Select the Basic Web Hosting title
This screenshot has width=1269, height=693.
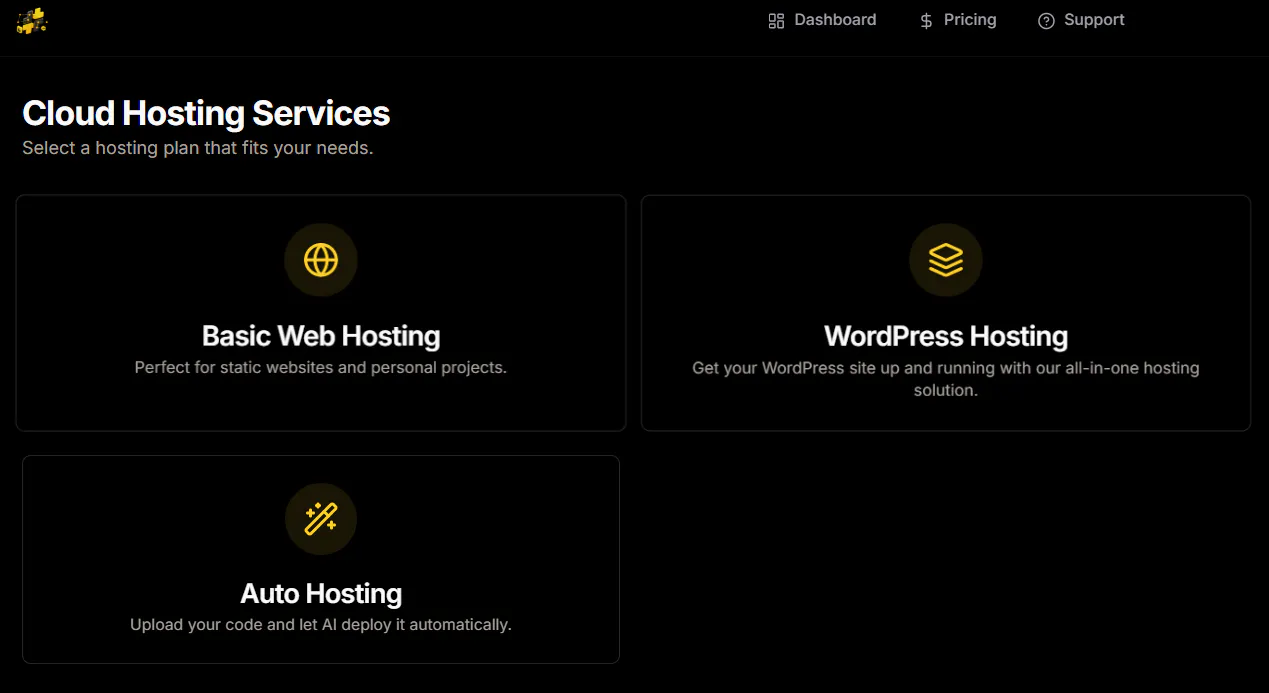(321, 335)
